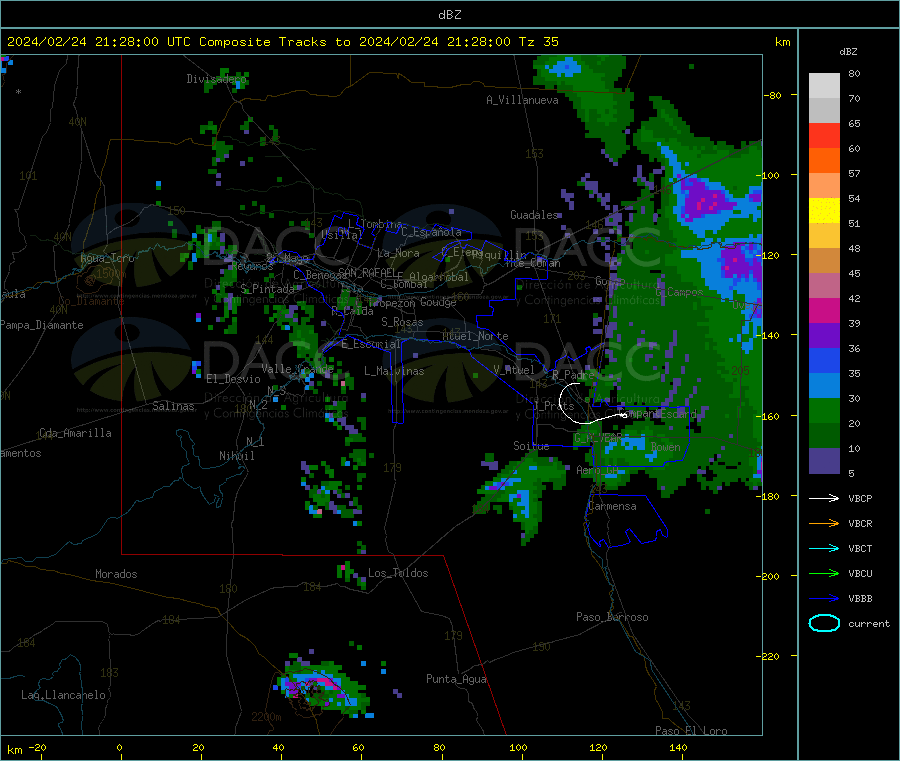Click the Salinas map label
Viewport: 900px width, 761px height.
click(173, 406)
